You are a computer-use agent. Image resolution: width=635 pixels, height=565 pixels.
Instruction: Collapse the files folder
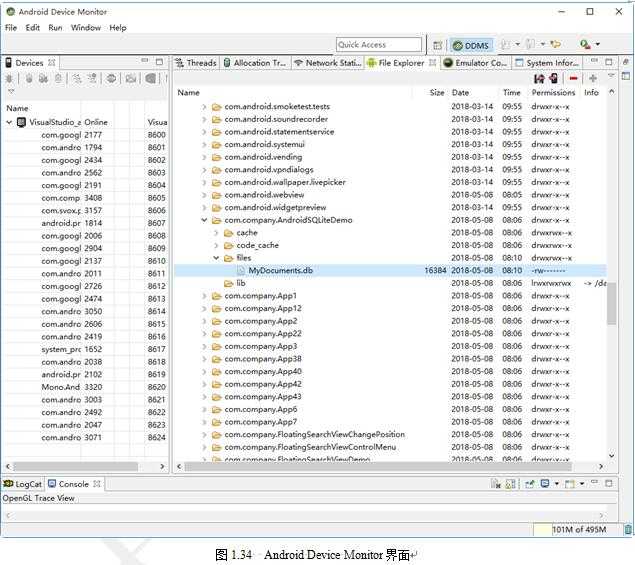tap(216, 258)
